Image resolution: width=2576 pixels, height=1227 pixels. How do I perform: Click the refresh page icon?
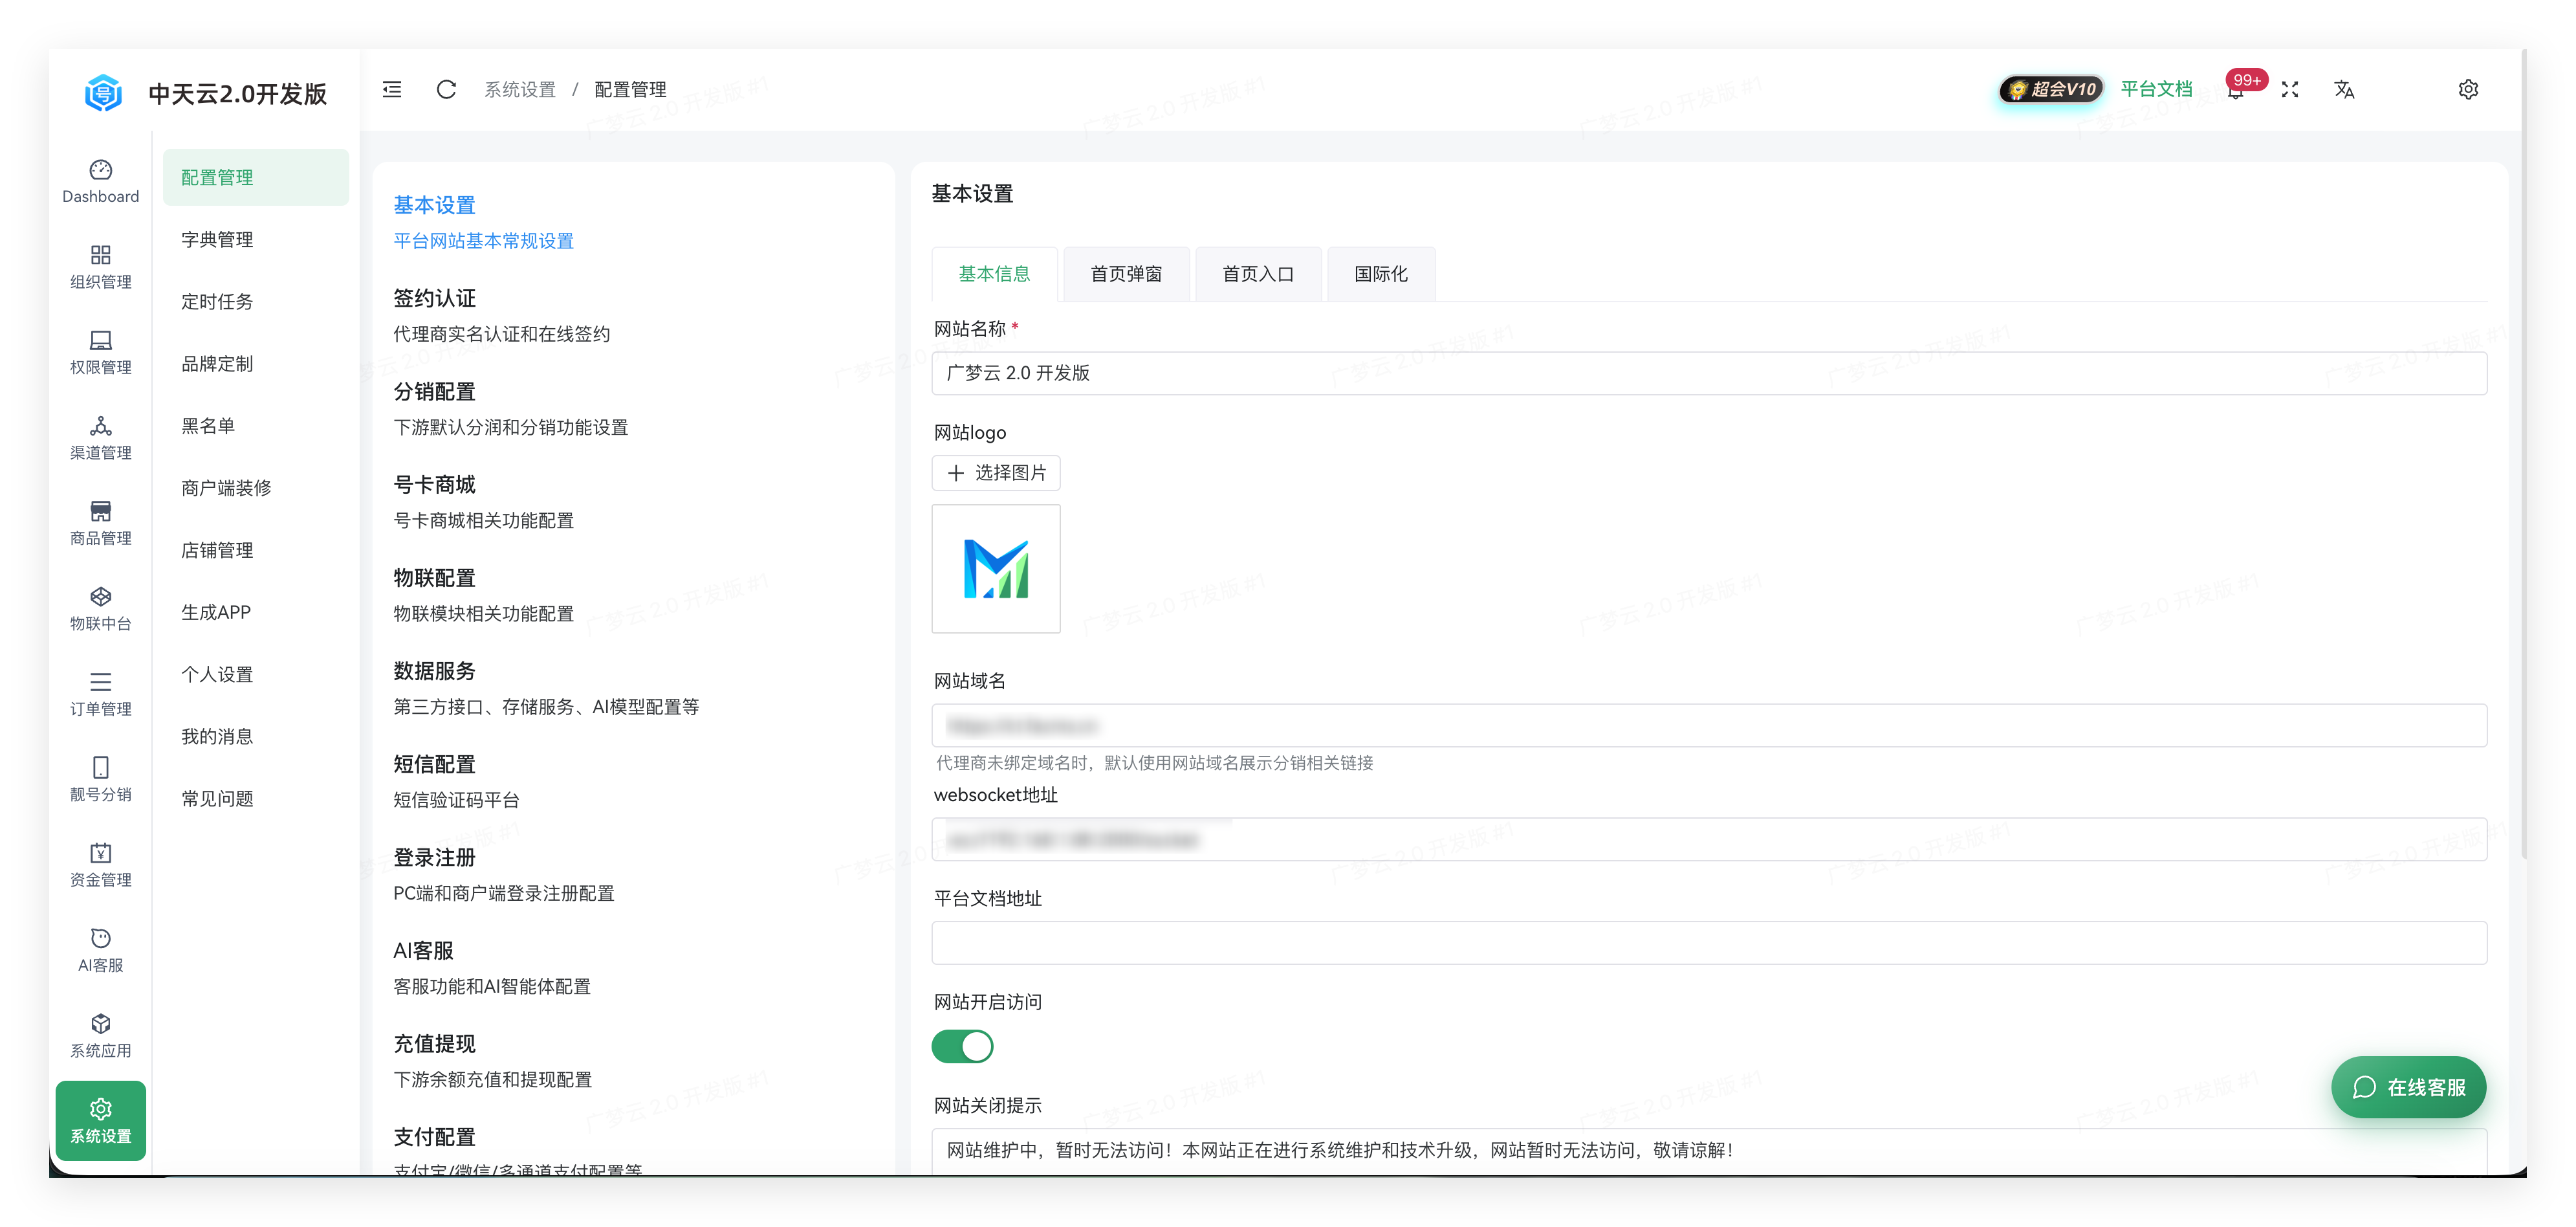446,89
